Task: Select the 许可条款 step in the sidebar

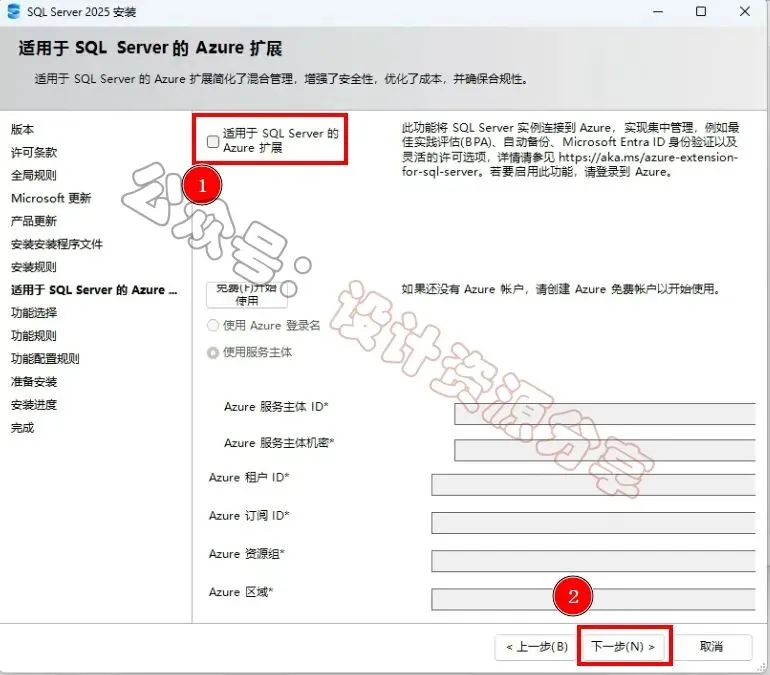Action: (x=34, y=153)
